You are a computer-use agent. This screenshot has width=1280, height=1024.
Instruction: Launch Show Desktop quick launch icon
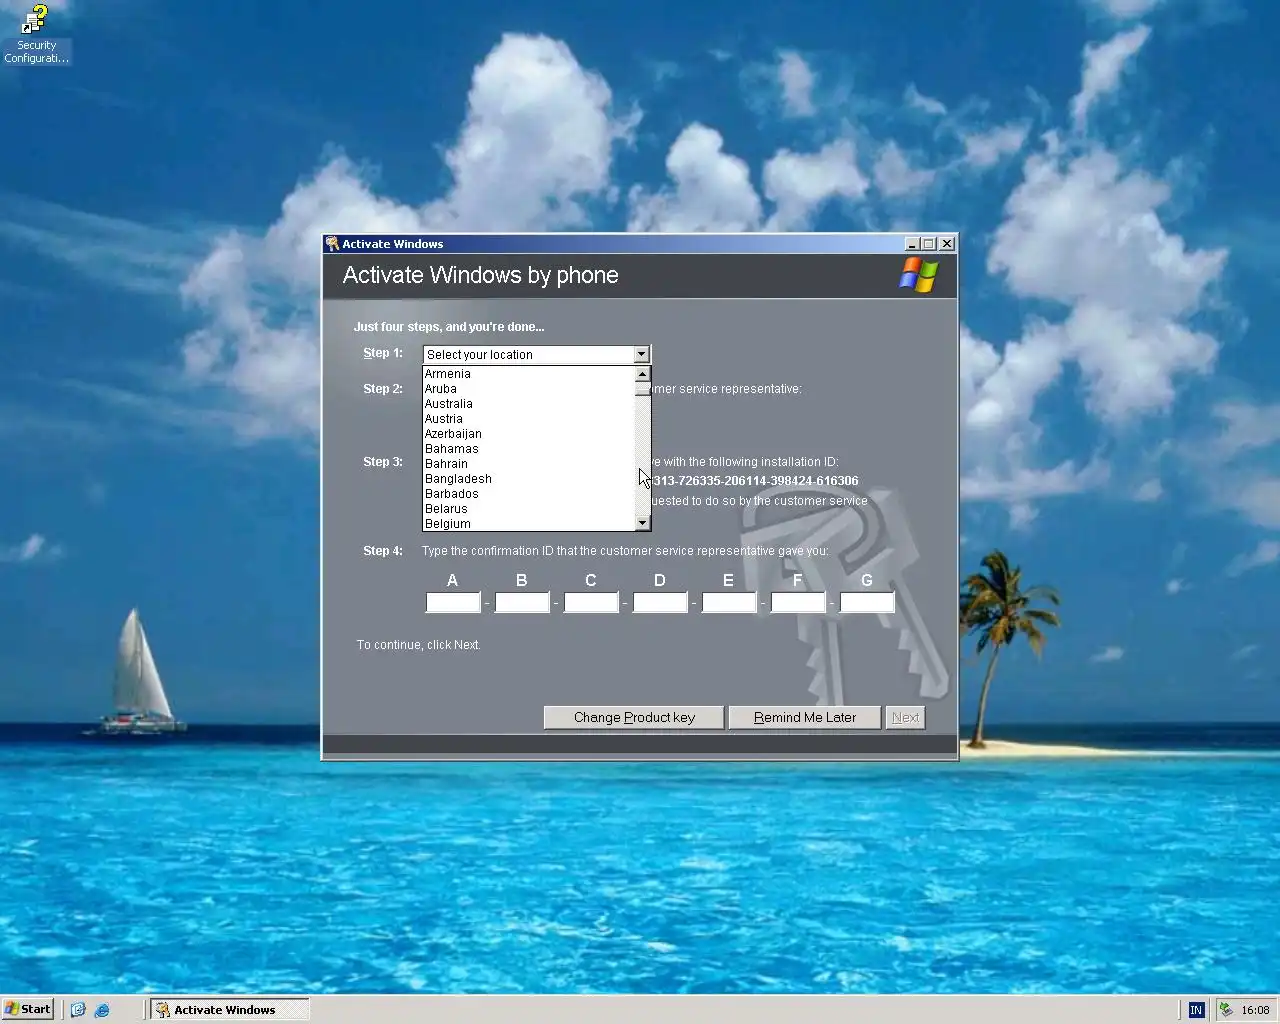coord(78,1010)
